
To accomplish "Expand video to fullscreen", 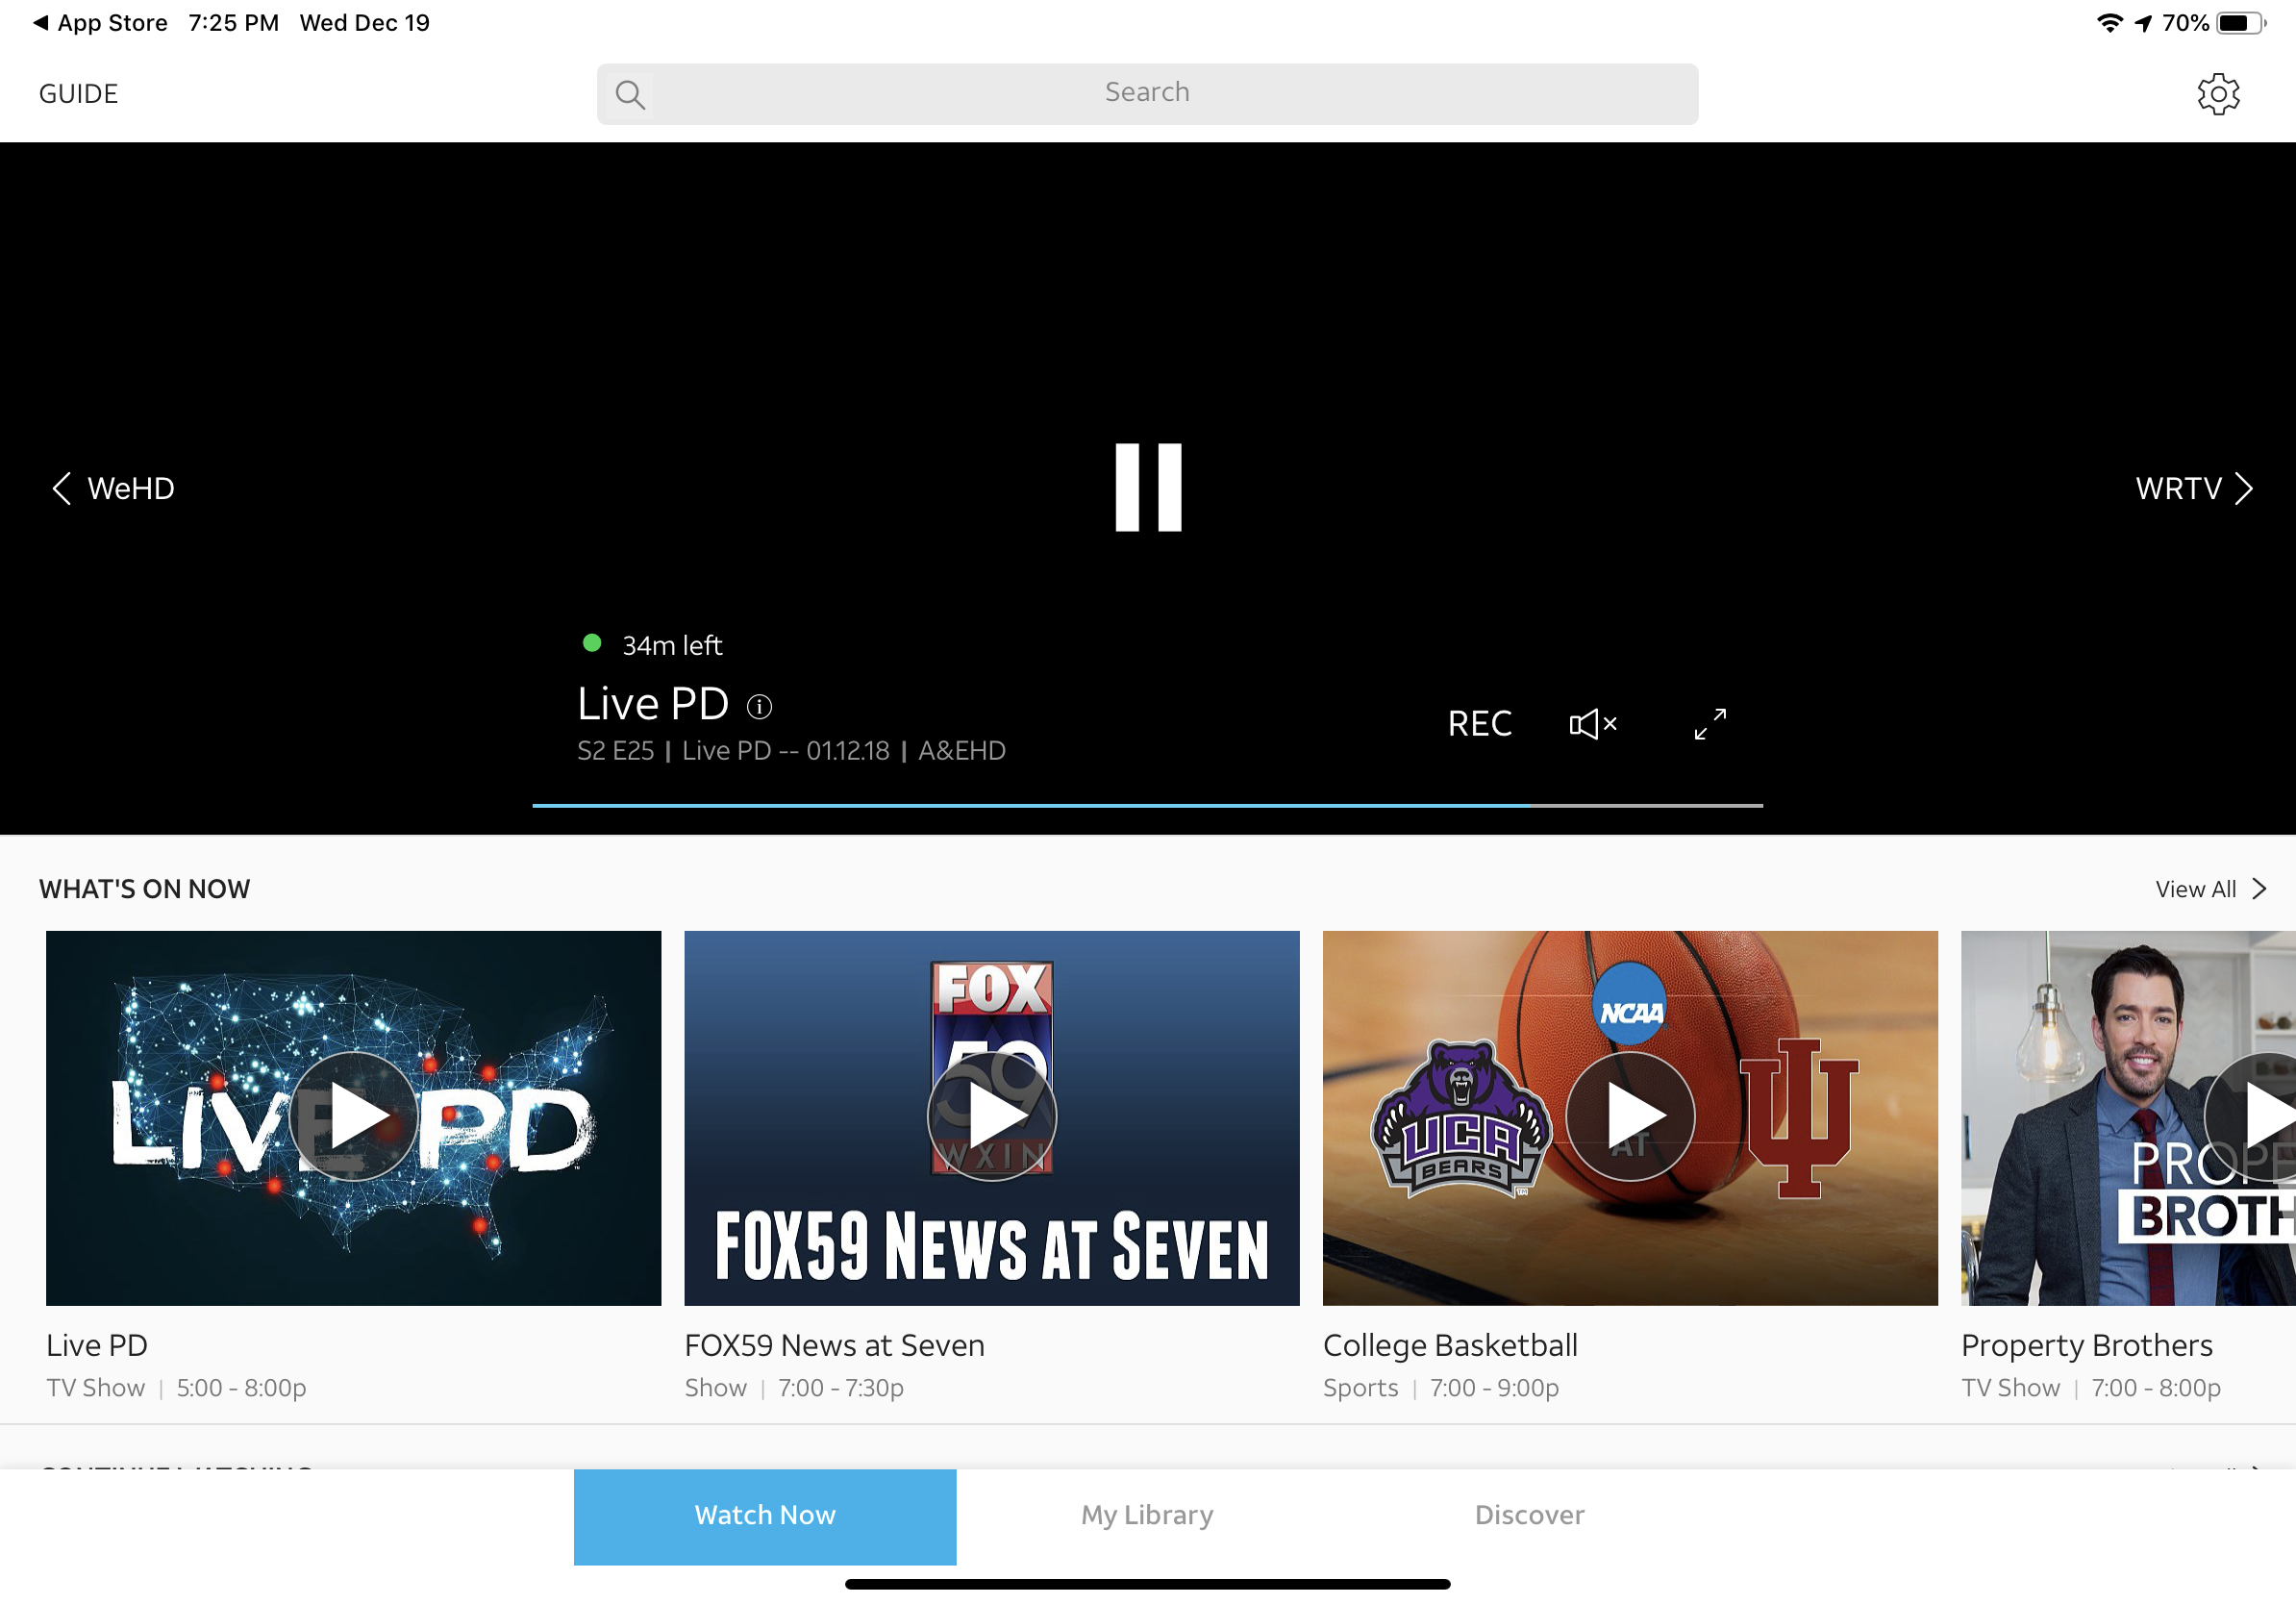I will pos(1710,723).
